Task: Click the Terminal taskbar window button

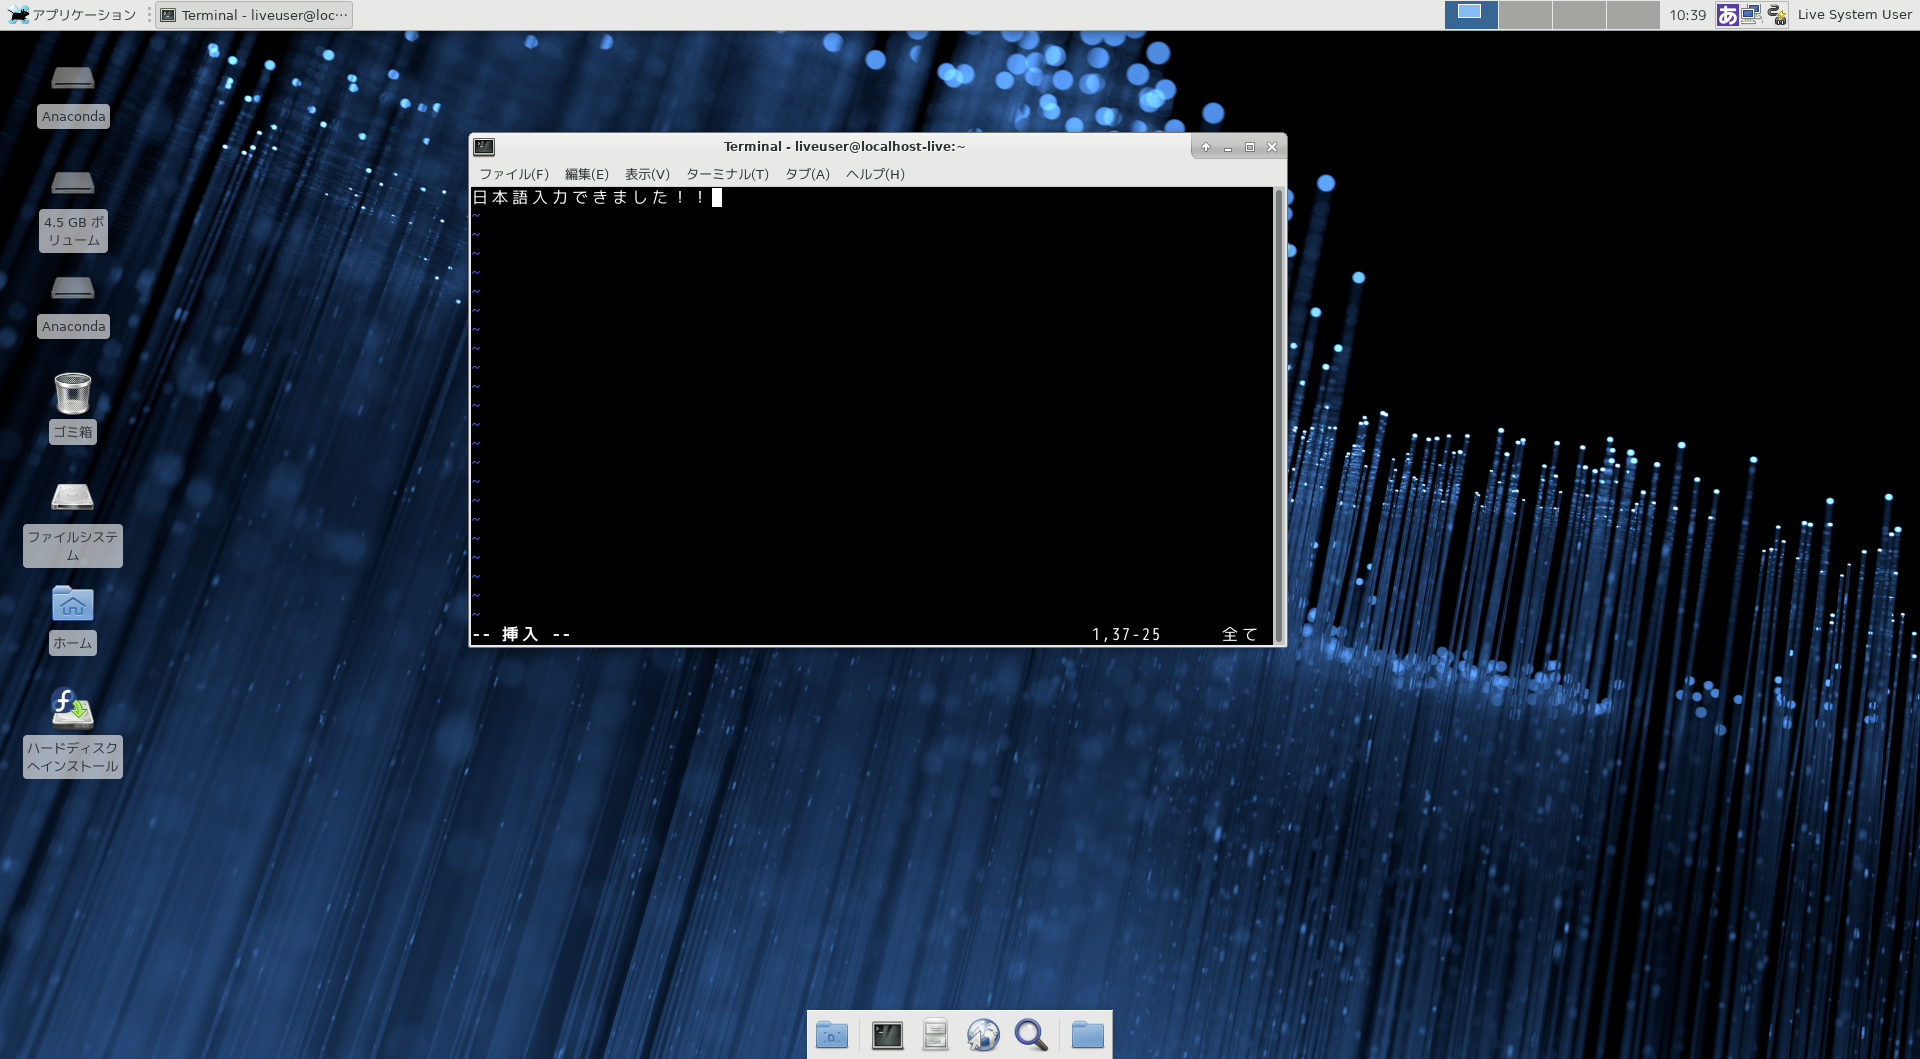Action: pos(255,15)
